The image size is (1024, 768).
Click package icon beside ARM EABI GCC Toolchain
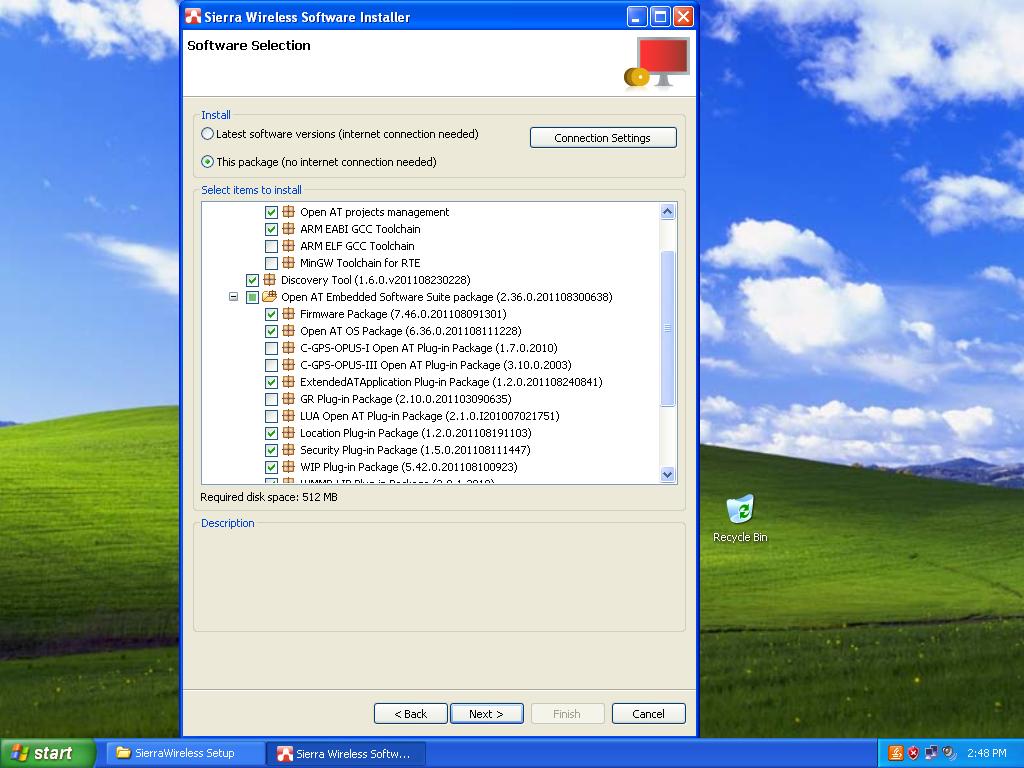(x=289, y=229)
